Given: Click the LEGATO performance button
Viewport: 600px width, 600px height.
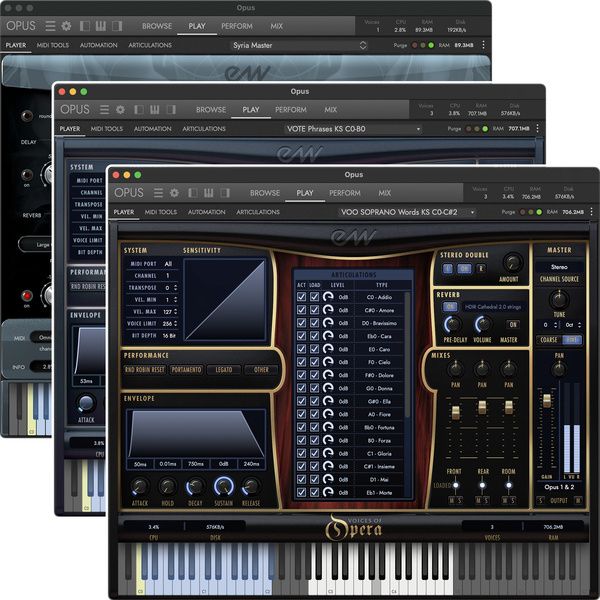Looking at the screenshot, I should (x=224, y=370).
